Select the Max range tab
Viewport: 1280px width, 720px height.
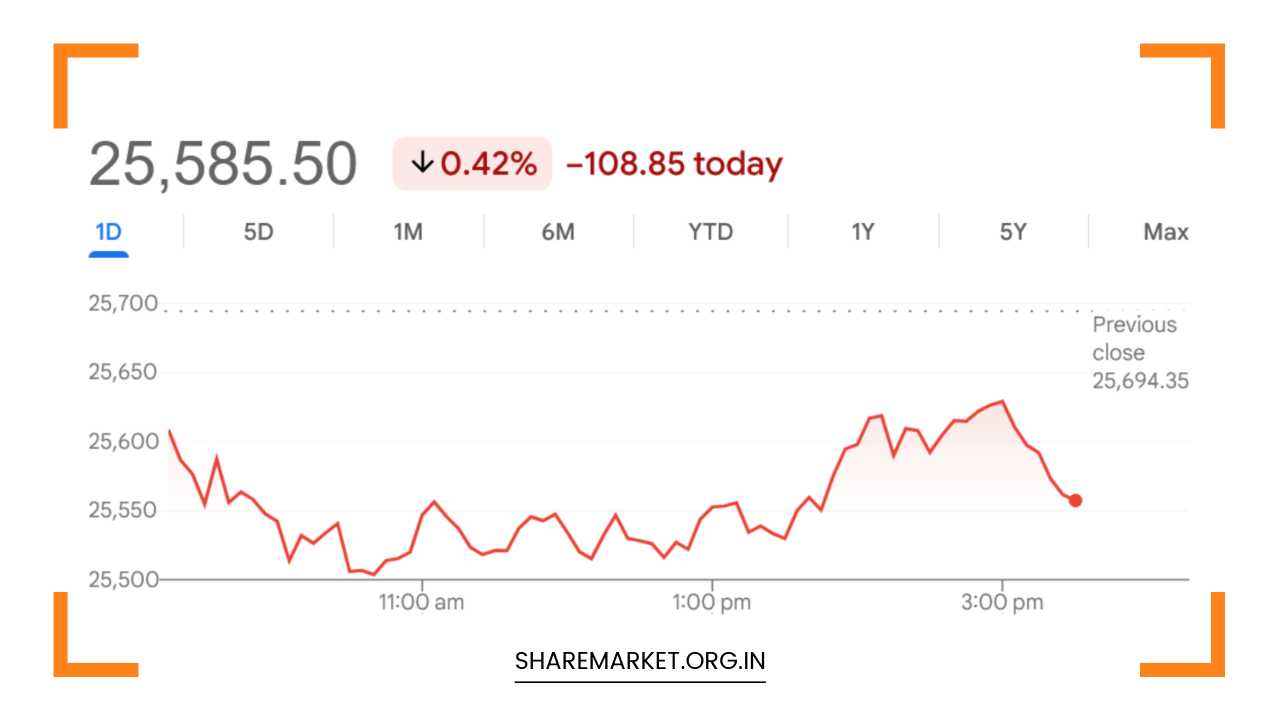(x=1166, y=232)
